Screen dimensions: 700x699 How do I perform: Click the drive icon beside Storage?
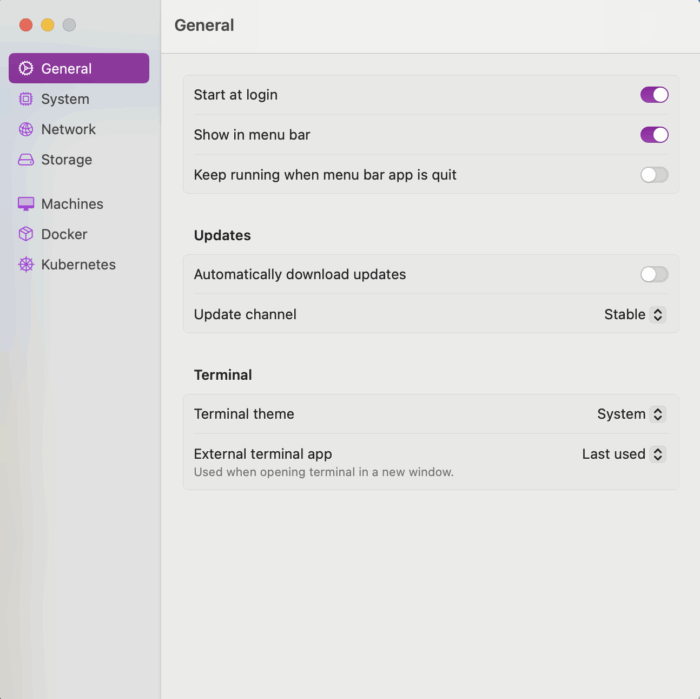[26, 160]
